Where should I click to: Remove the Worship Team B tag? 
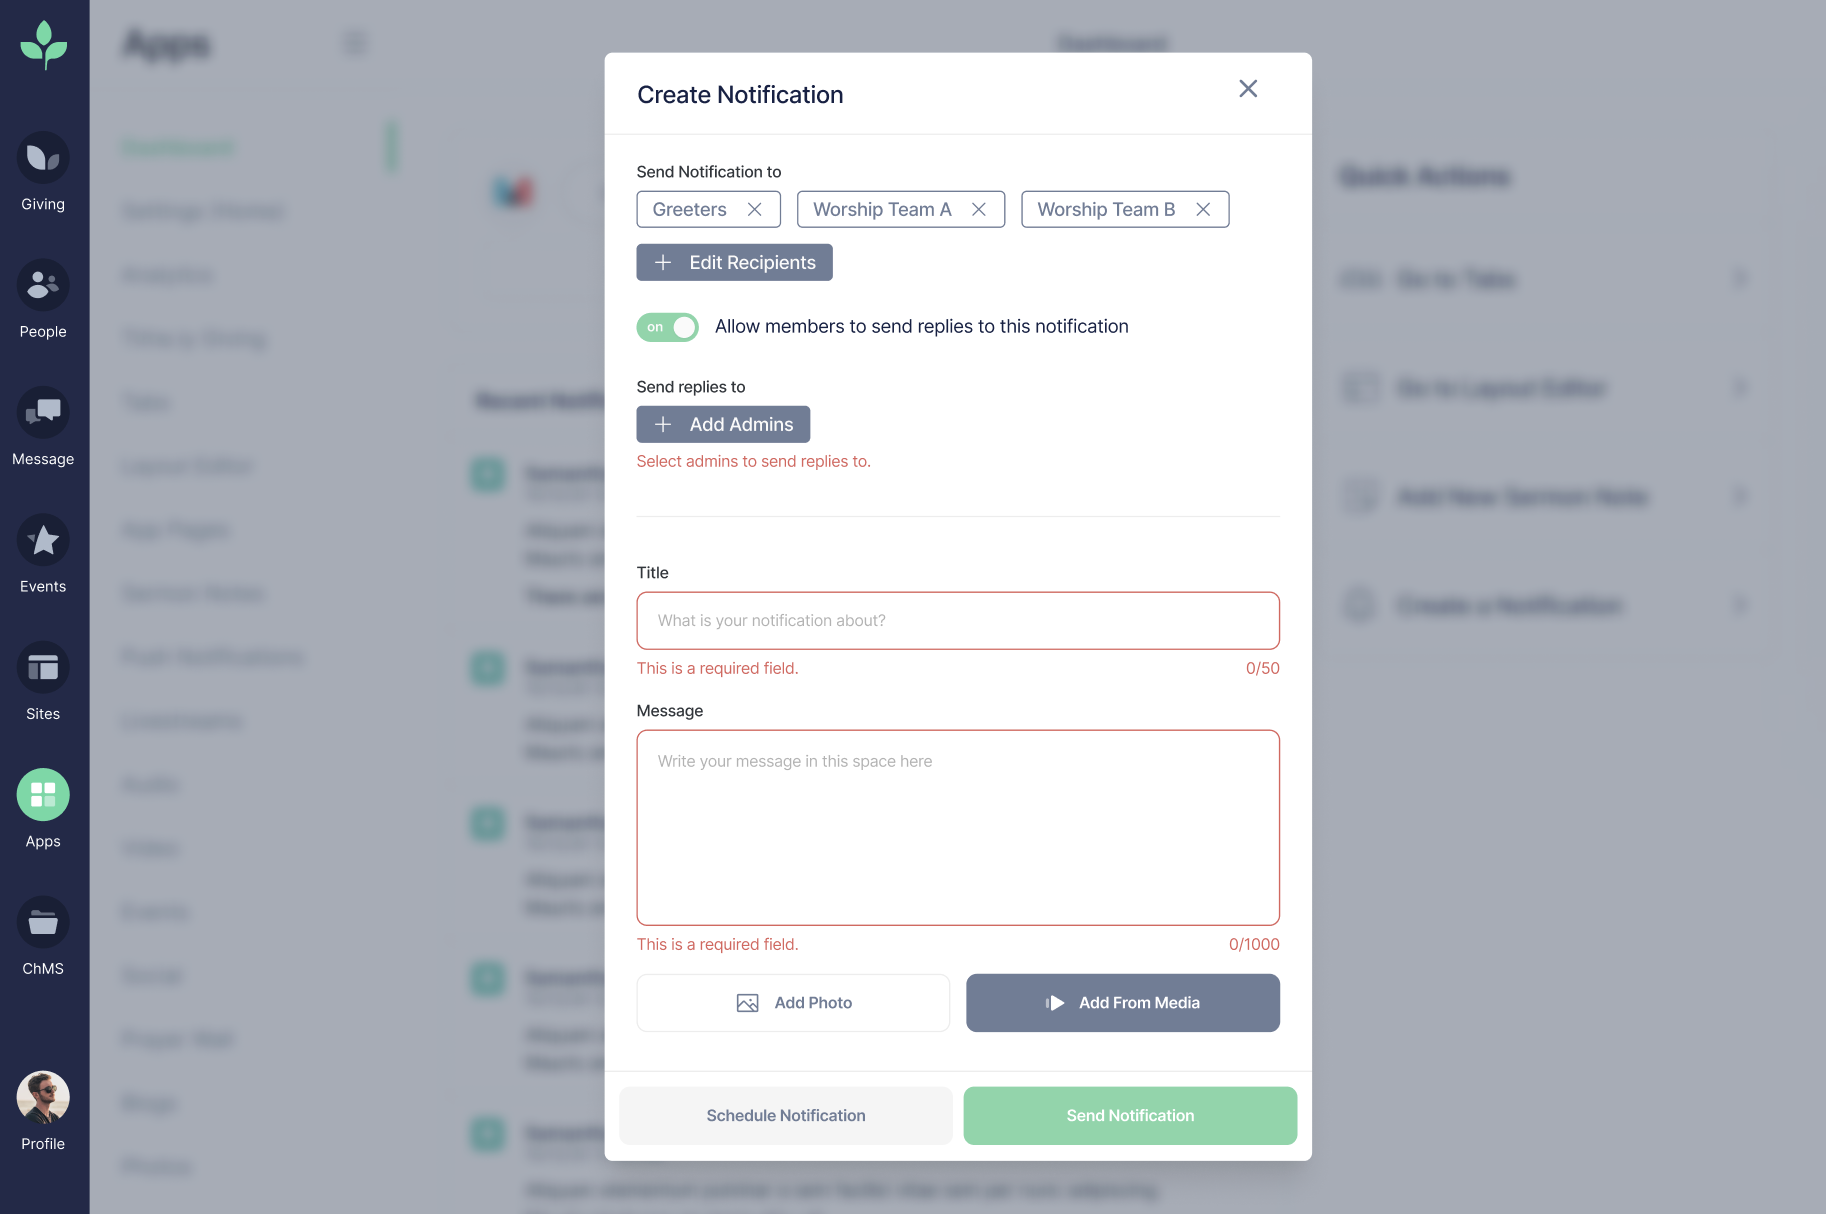(1203, 209)
